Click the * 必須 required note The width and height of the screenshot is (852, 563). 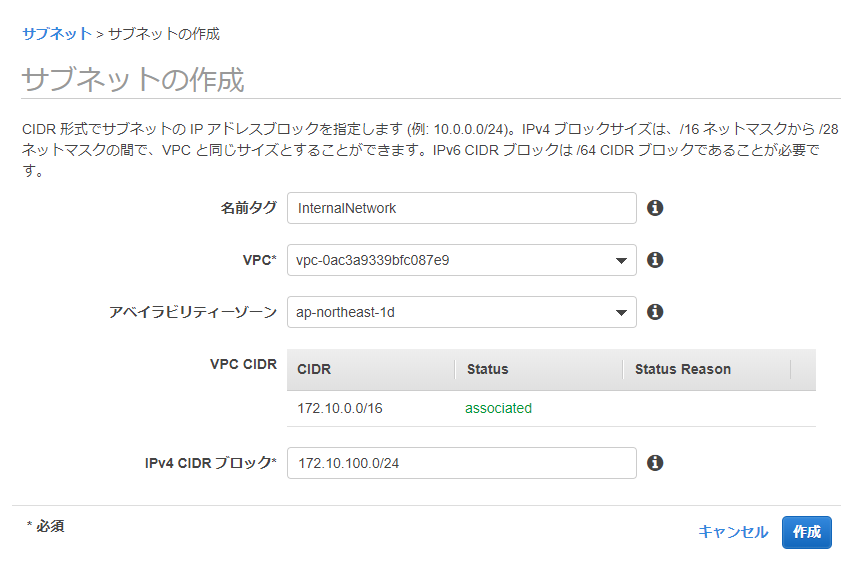click(46, 526)
